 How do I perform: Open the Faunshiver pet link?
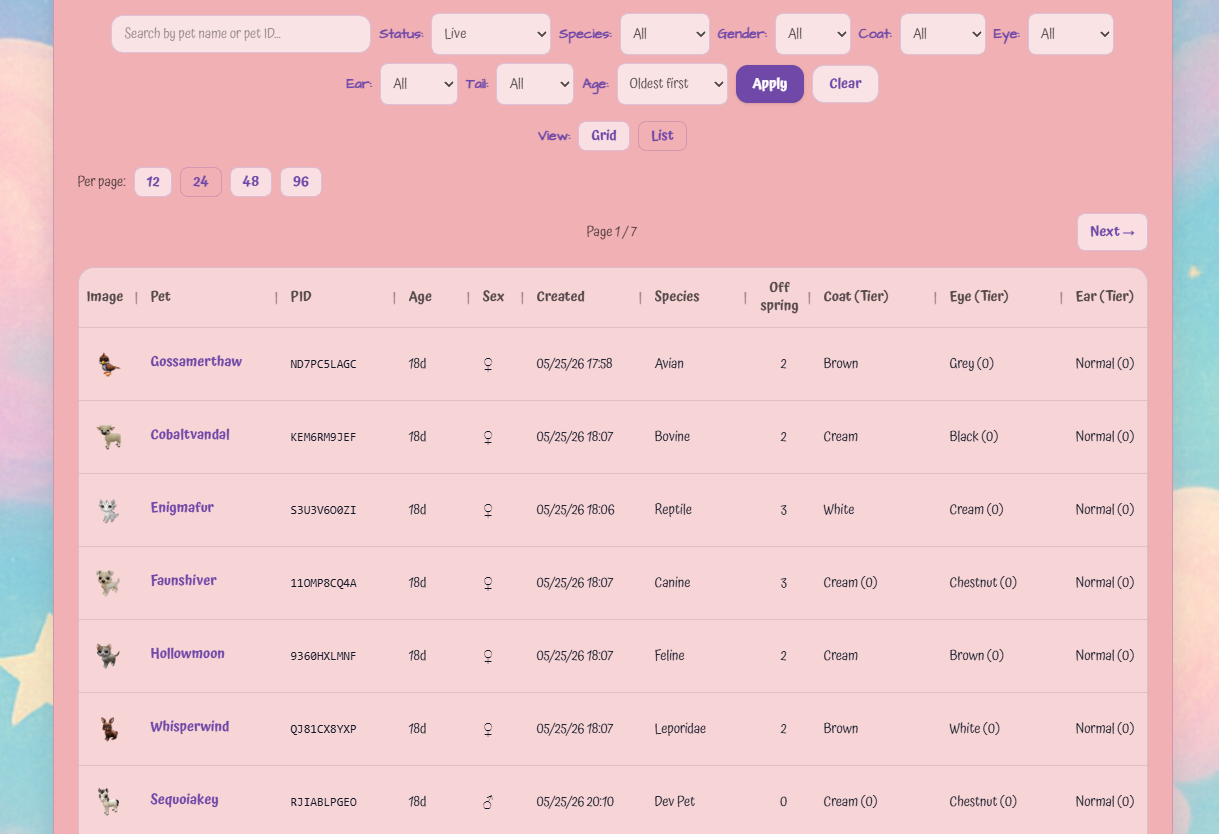(183, 581)
